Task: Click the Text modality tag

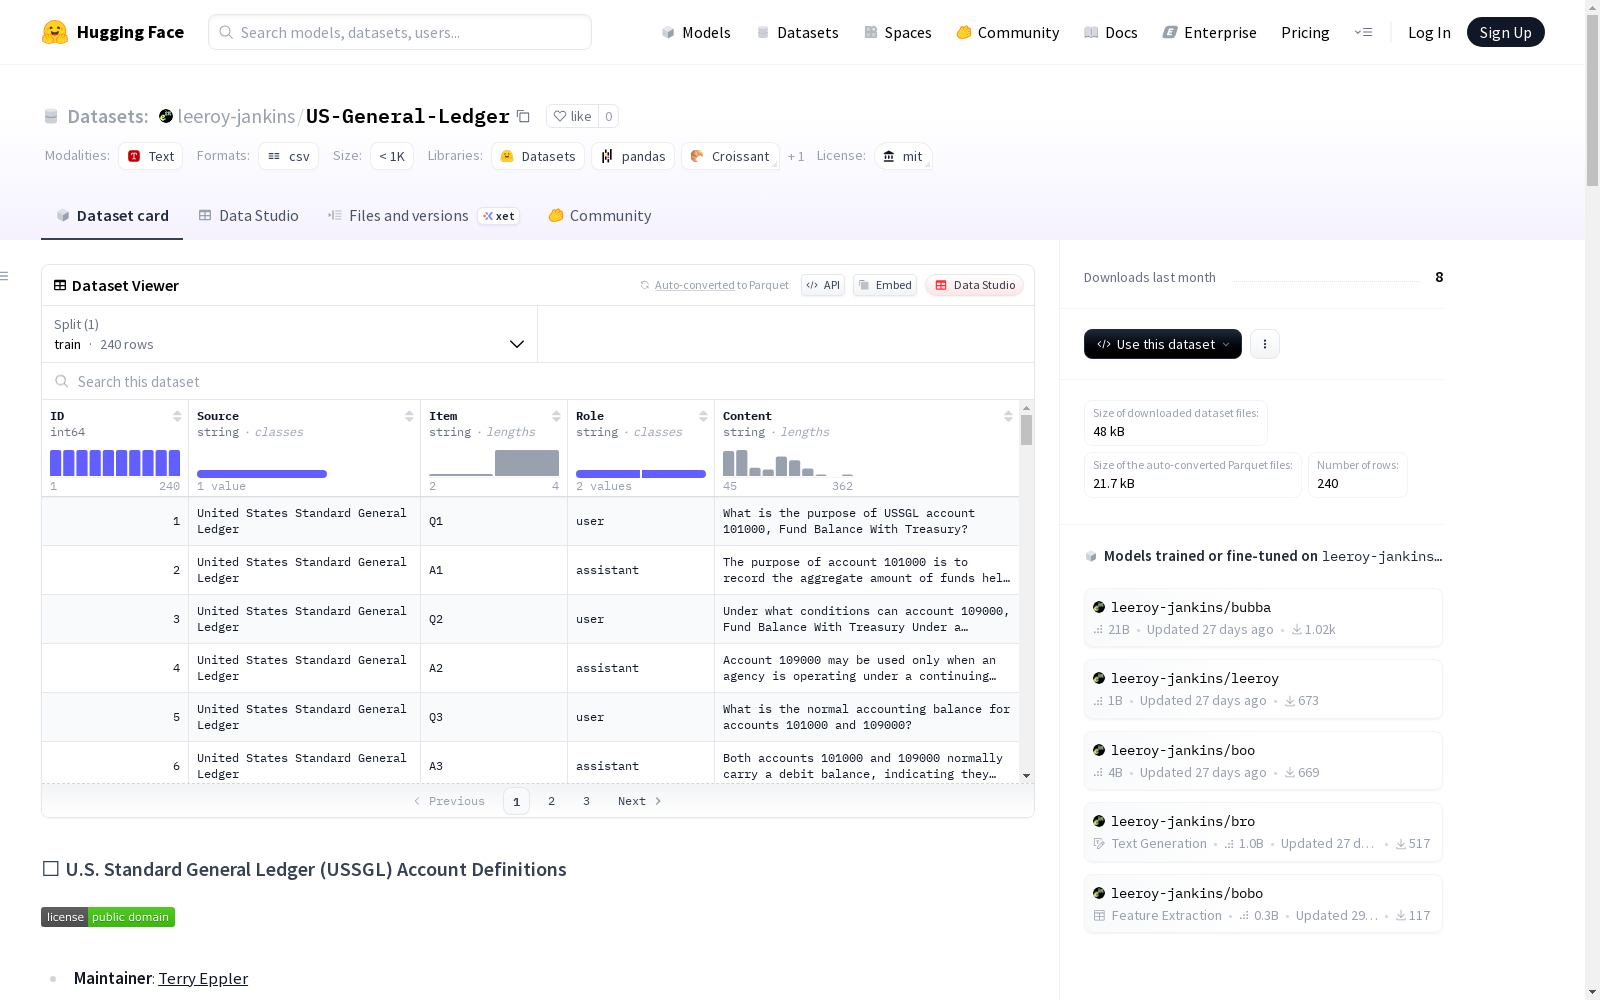Action: (x=151, y=156)
